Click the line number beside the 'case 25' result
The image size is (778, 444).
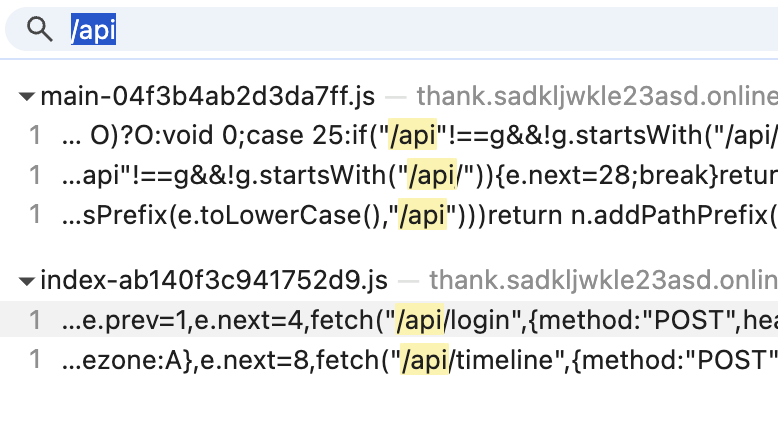pos(35,135)
